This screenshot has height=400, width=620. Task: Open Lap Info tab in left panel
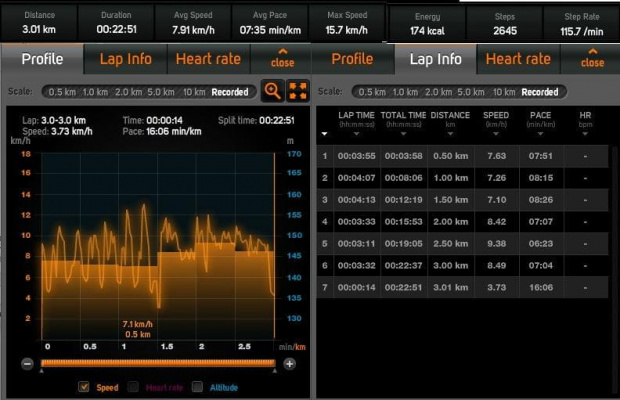pos(125,58)
